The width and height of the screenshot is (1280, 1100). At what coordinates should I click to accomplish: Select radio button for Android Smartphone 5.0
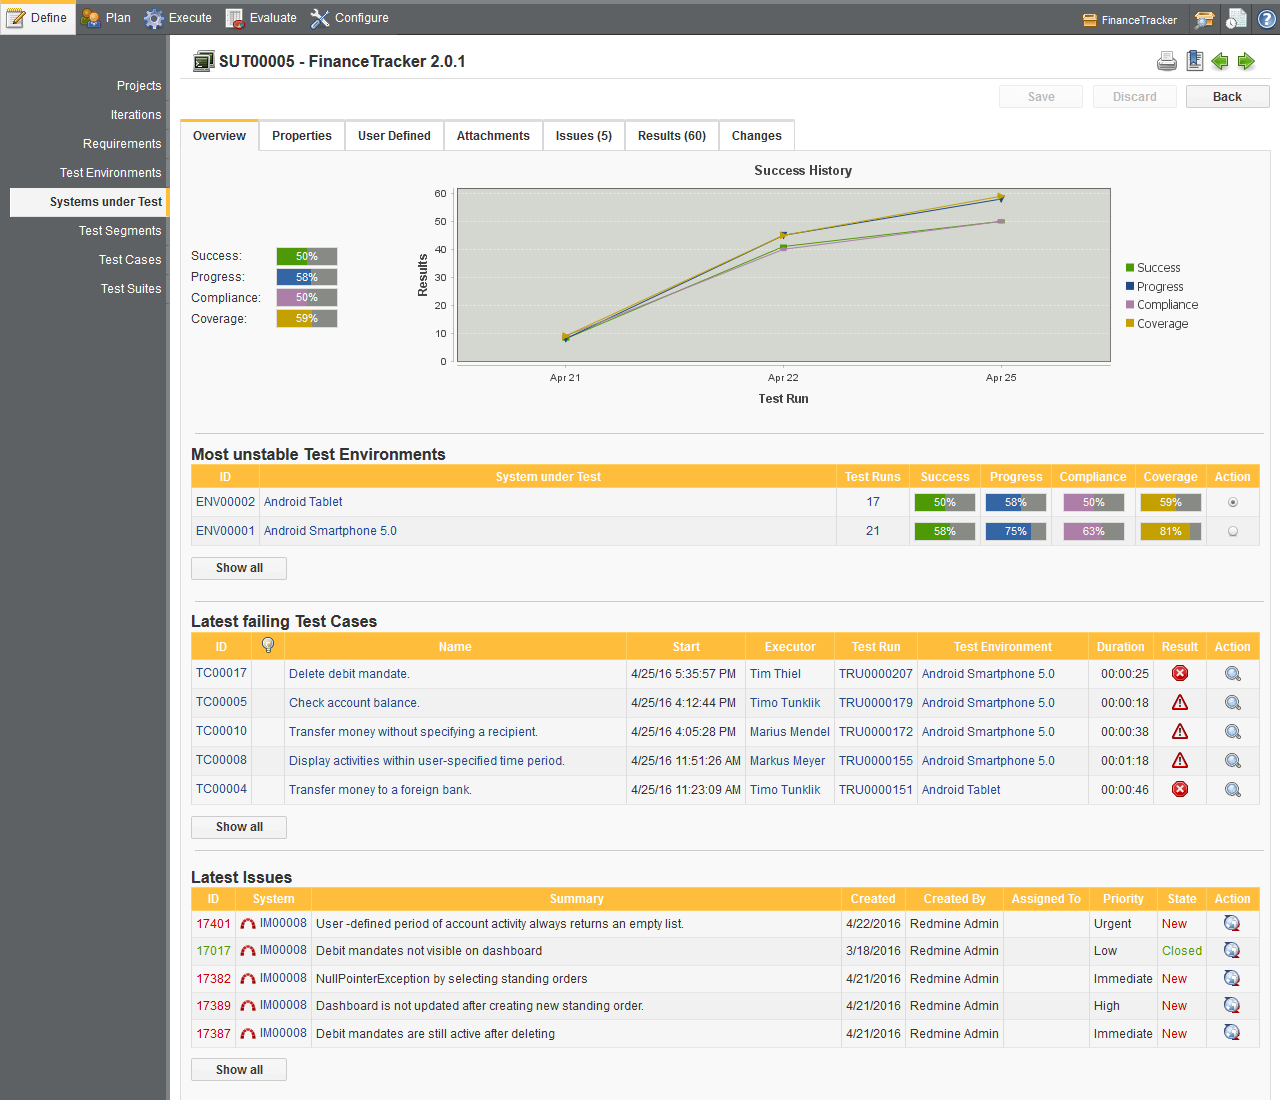click(x=1233, y=531)
